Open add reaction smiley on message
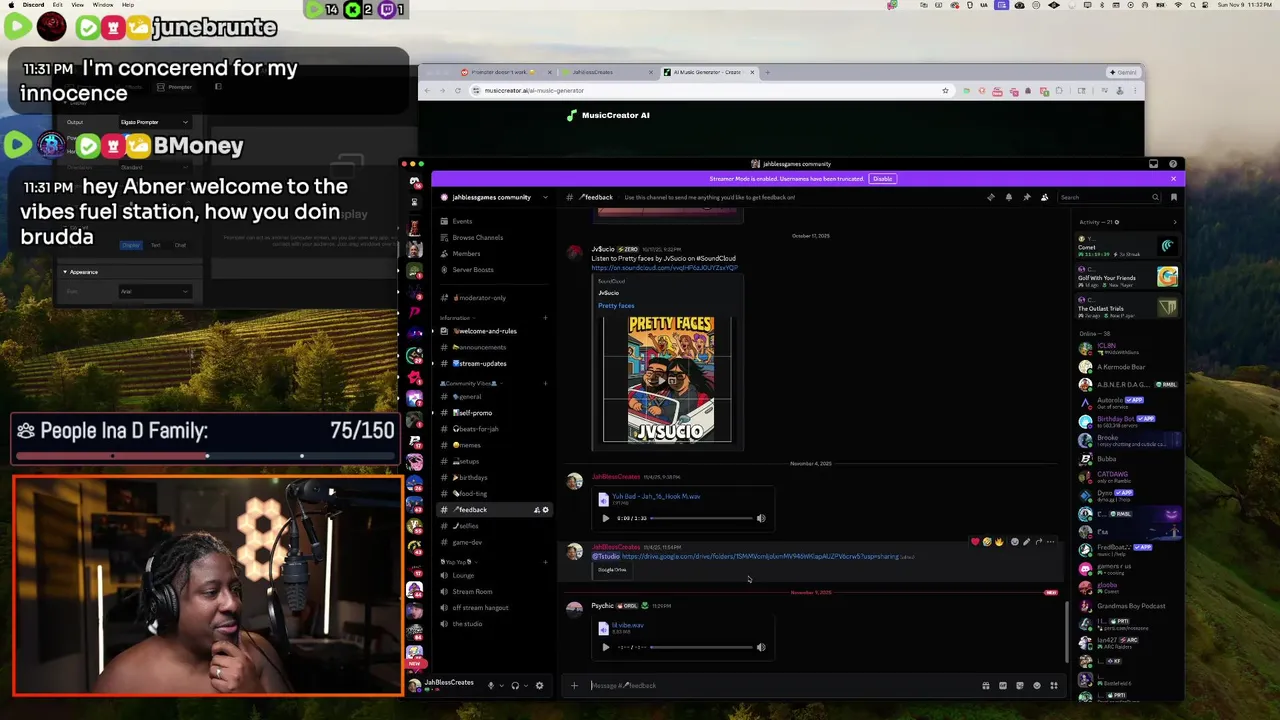 coord(1014,542)
